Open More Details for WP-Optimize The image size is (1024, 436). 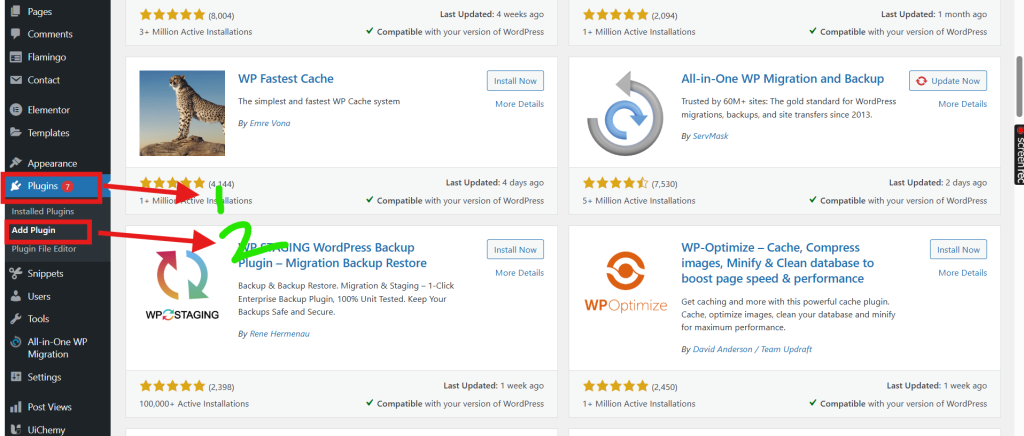click(x=963, y=273)
